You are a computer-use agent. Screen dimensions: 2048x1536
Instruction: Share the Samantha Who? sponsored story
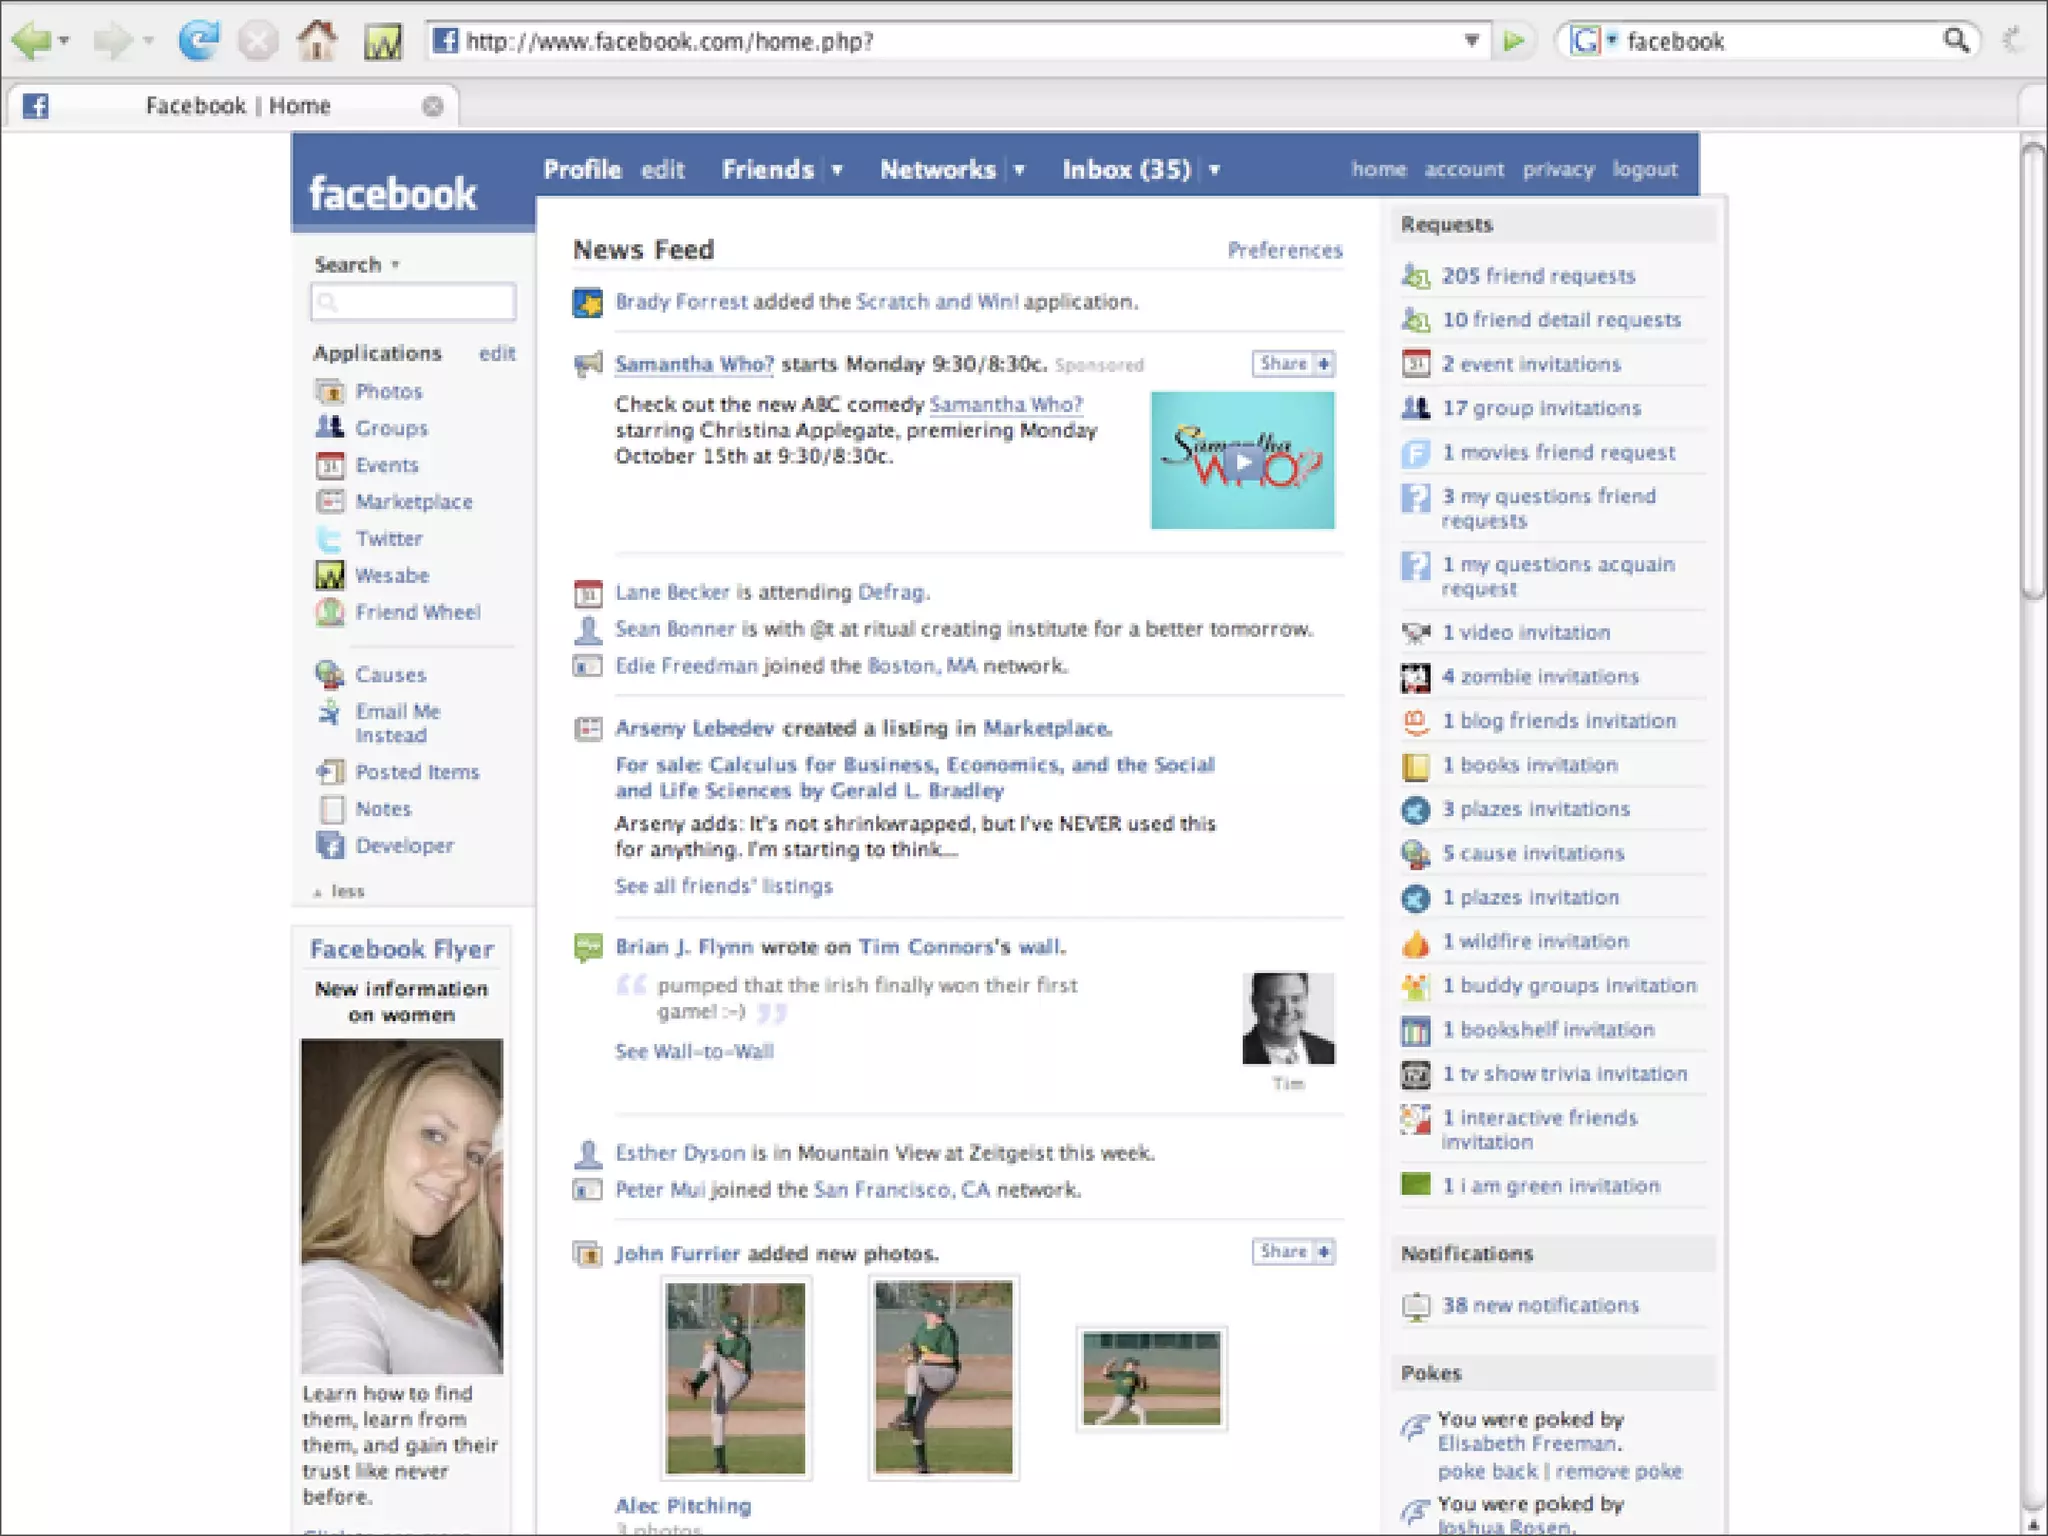pyautogui.click(x=1293, y=364)
